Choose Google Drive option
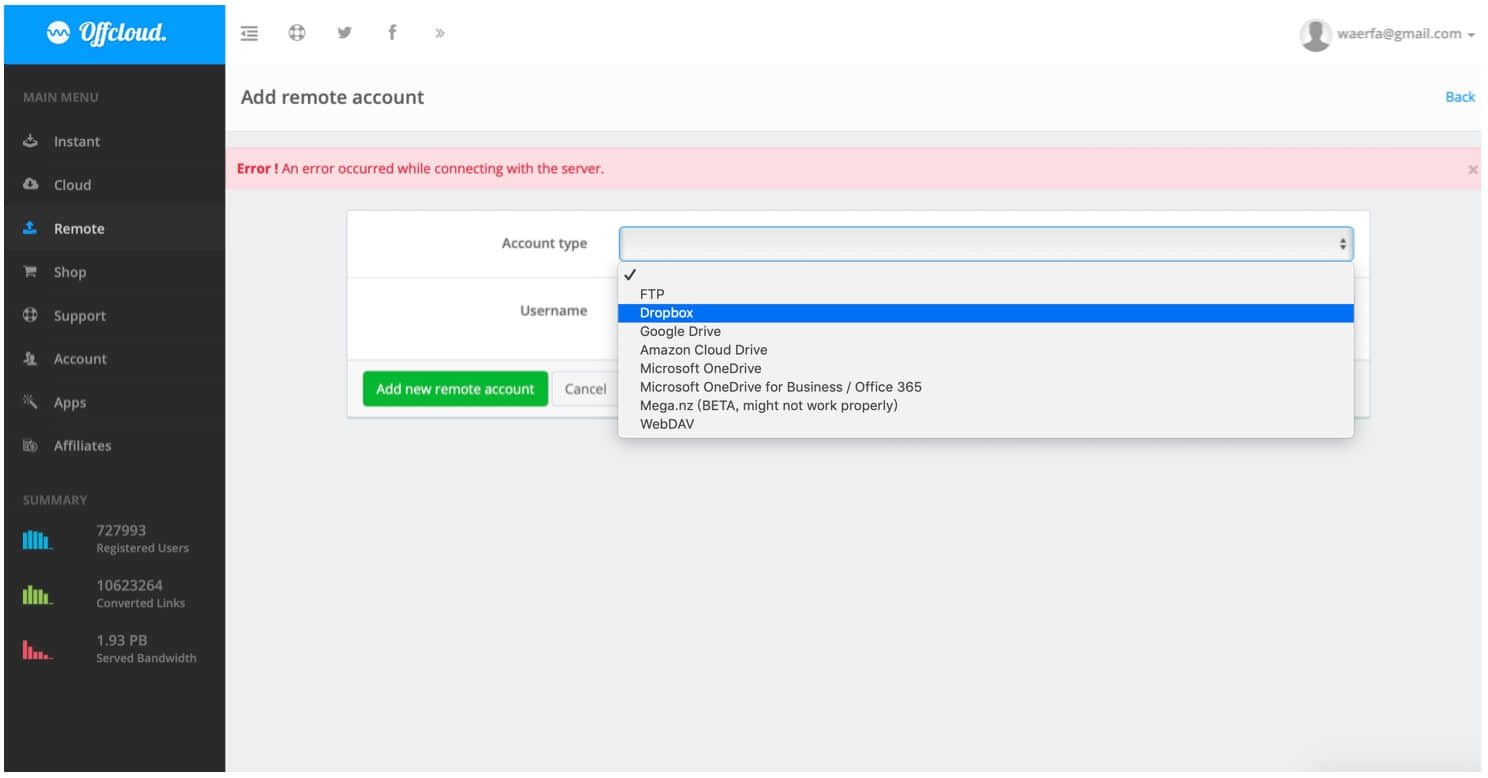The width and height of the screenshot is (1488, 778). point(986,331)
